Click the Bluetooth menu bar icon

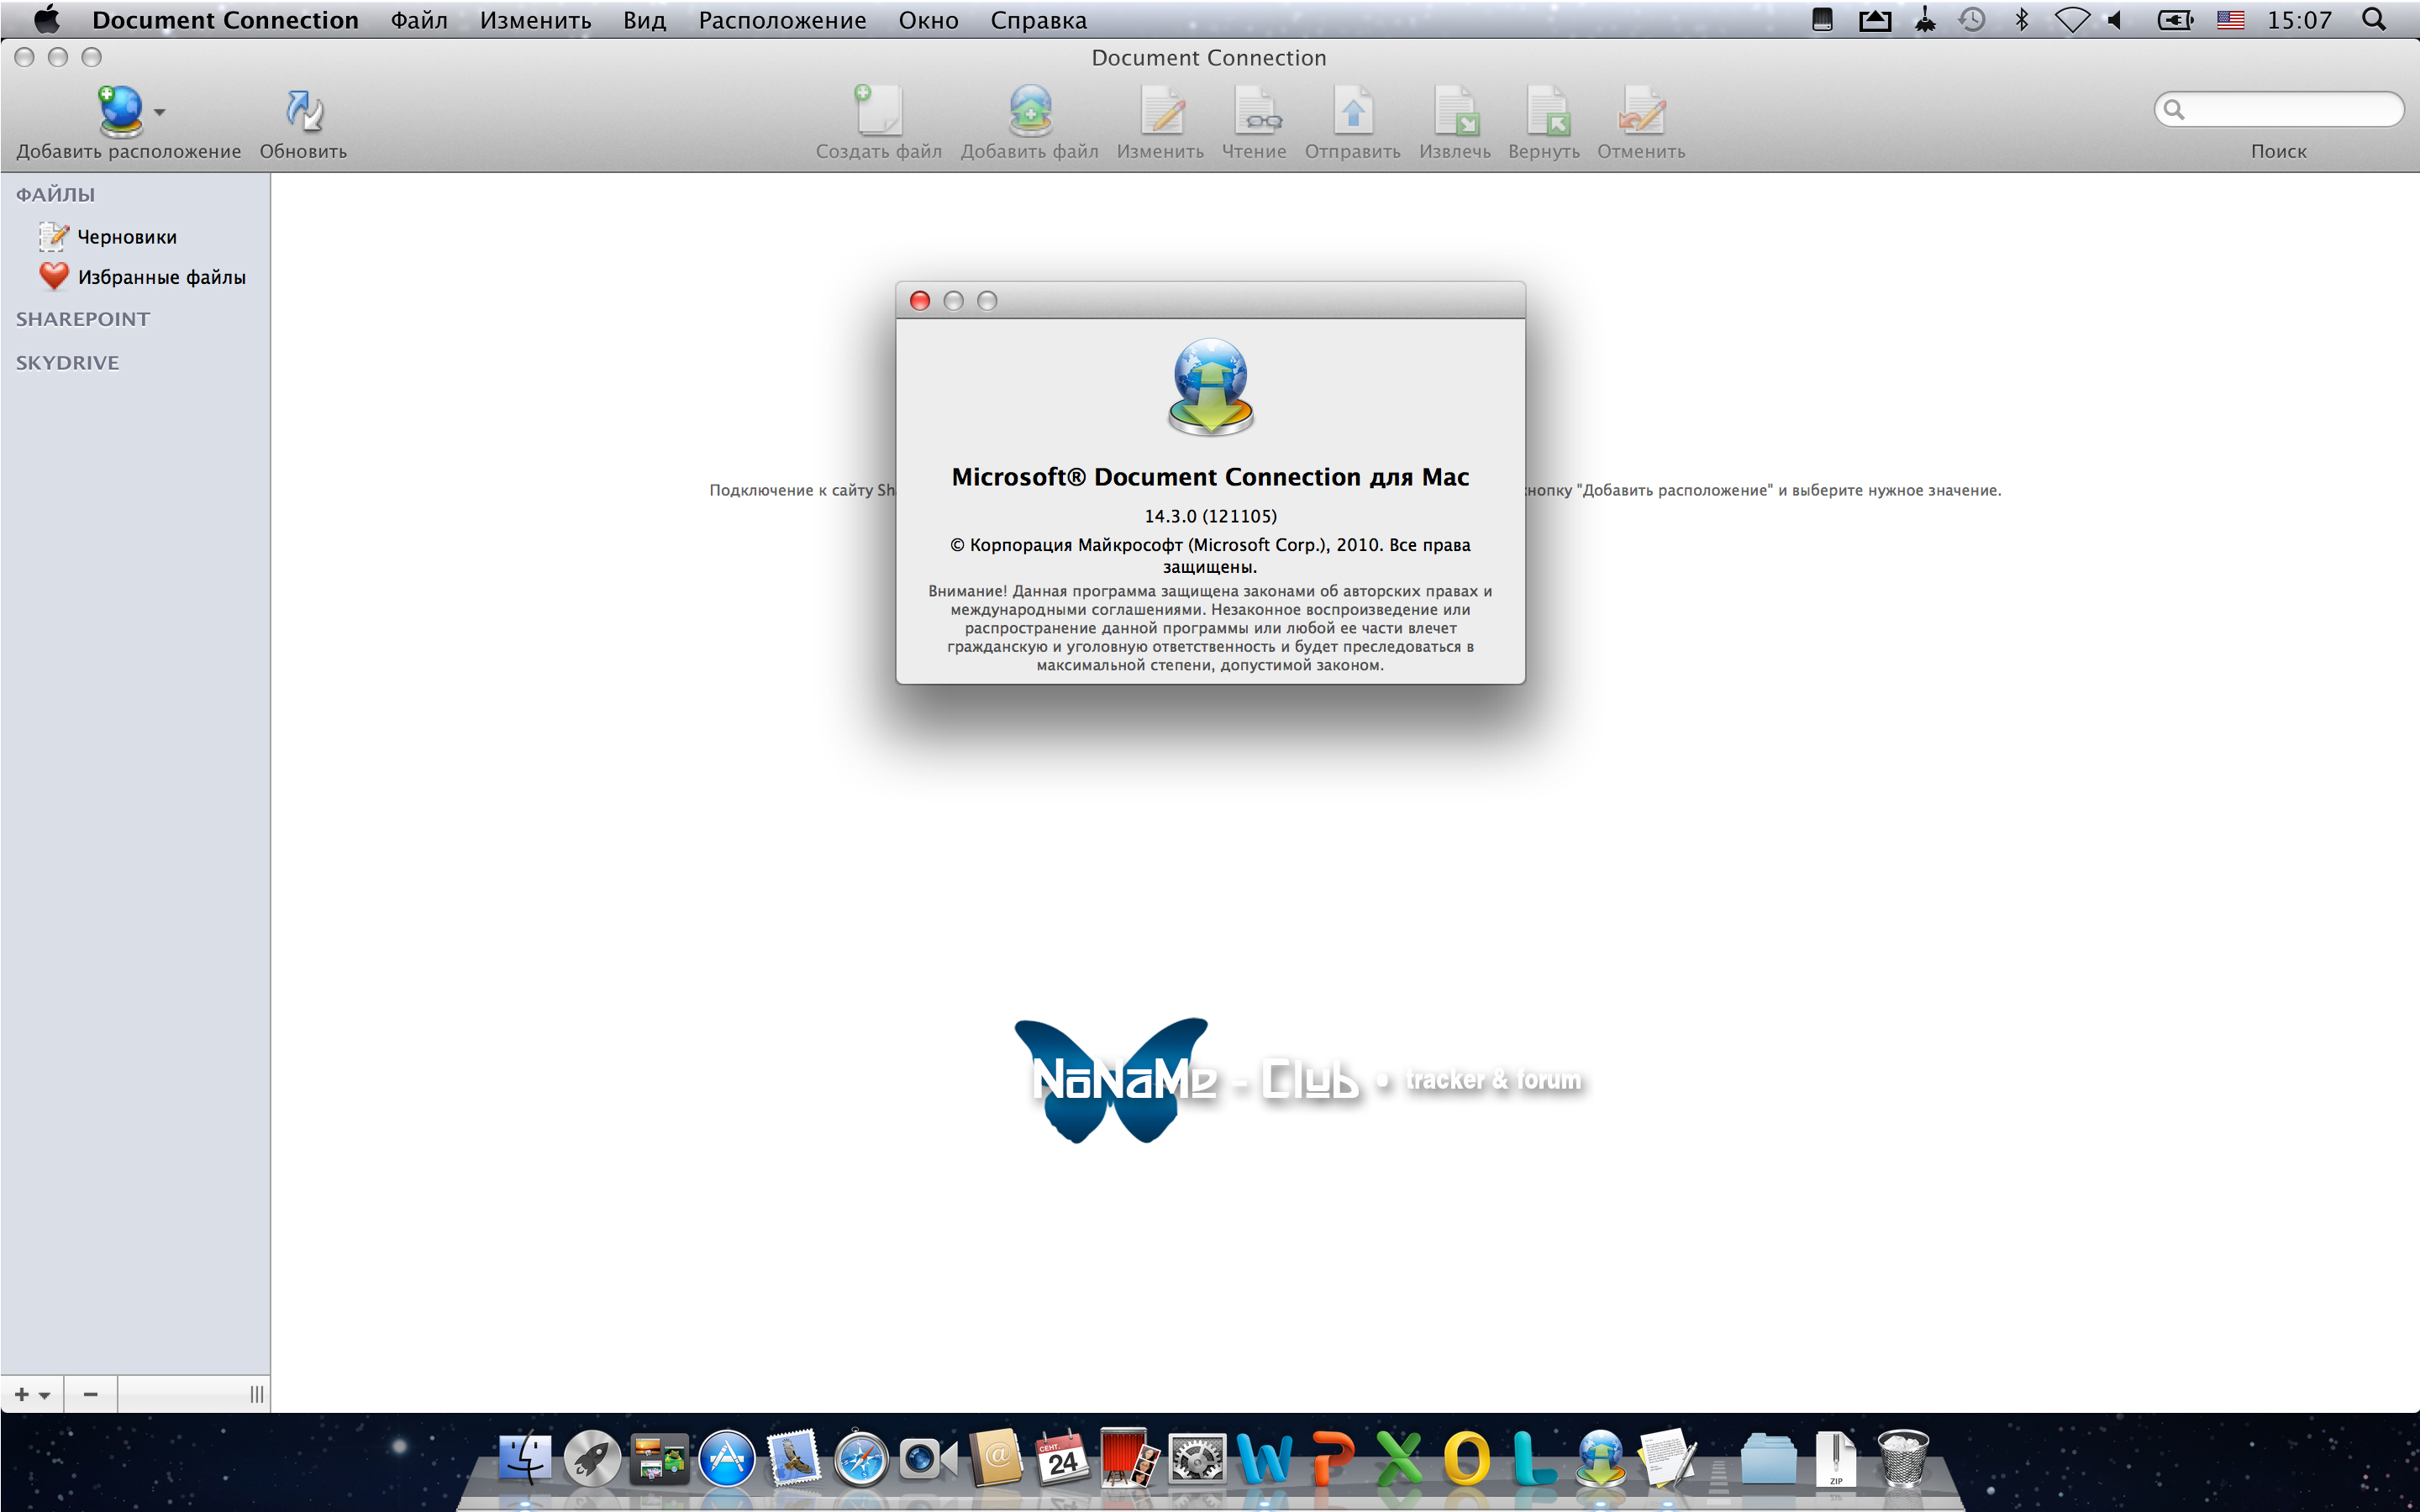pyautogui.click(x=2022, y=19)
